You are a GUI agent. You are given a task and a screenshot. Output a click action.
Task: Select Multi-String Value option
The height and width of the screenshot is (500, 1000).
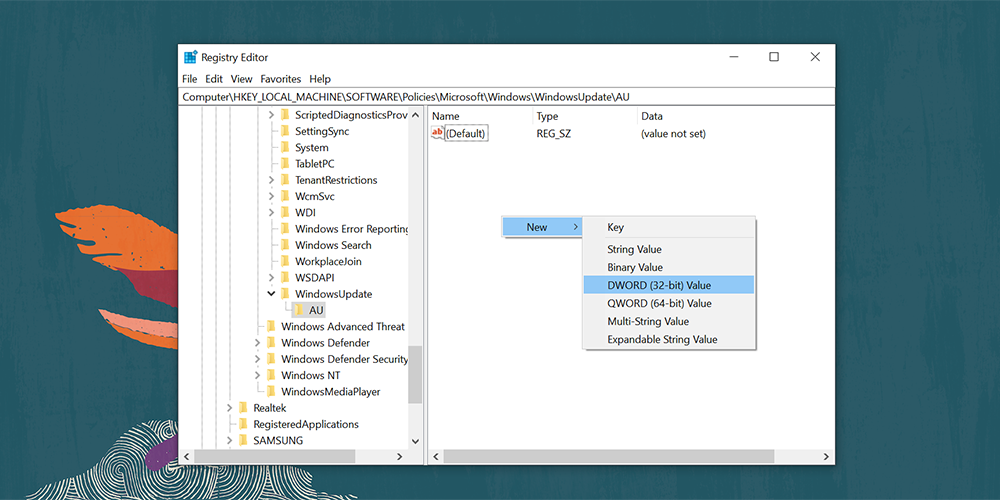pos(668,321)
